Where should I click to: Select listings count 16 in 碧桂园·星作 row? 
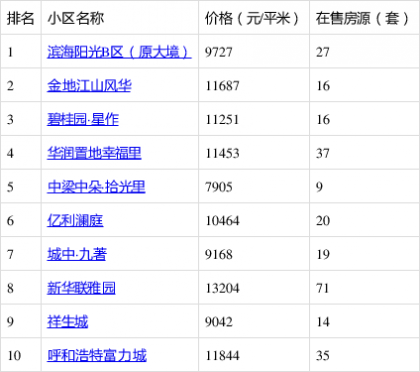323,120
